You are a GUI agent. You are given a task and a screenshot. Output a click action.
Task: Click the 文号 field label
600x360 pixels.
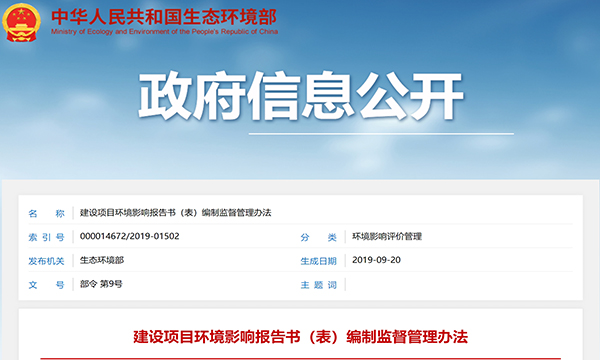tap(46, 285)
